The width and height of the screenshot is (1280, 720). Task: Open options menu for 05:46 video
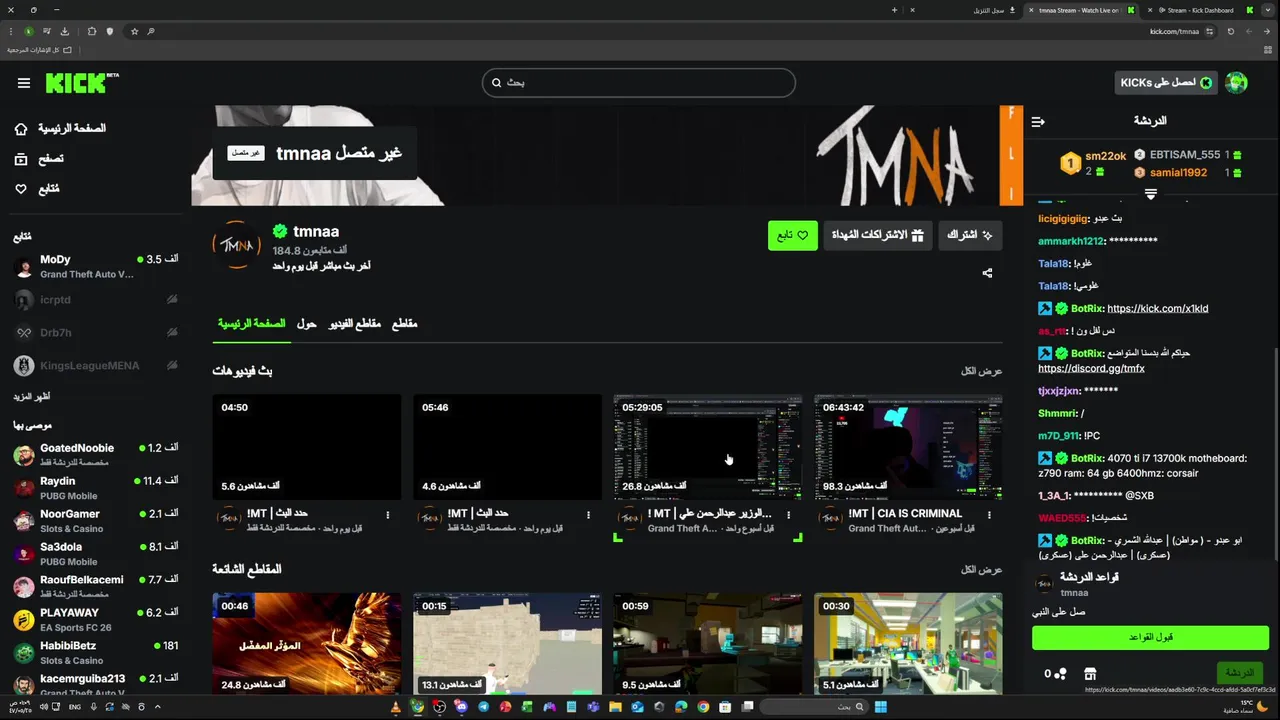588,515
